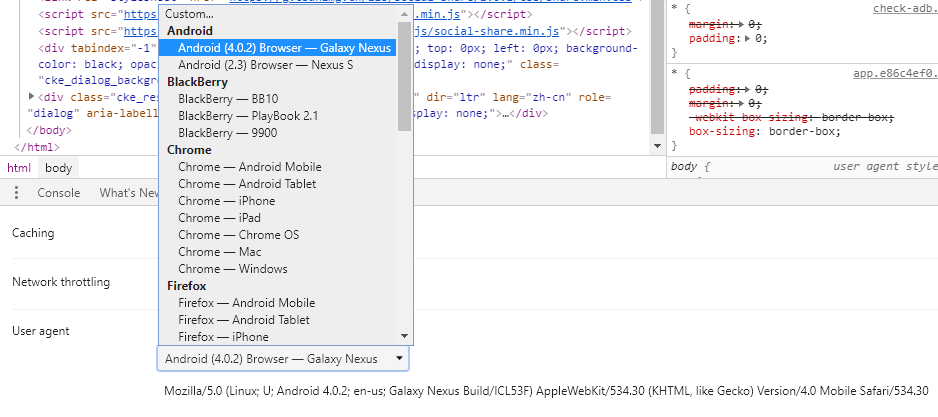Click the Mozilla/5.0 user agent string

point(546,391)
